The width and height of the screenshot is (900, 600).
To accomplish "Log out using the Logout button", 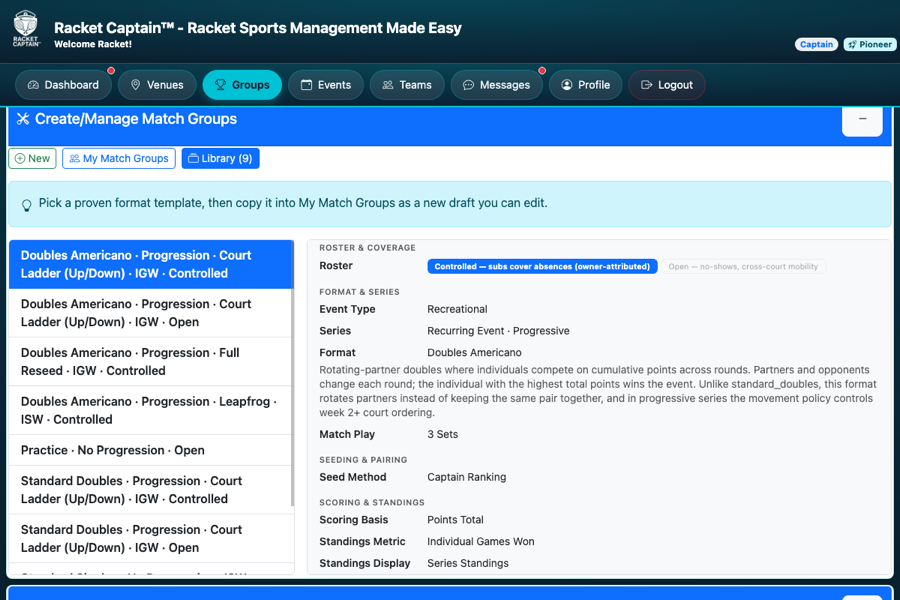I will coord(667,85).
